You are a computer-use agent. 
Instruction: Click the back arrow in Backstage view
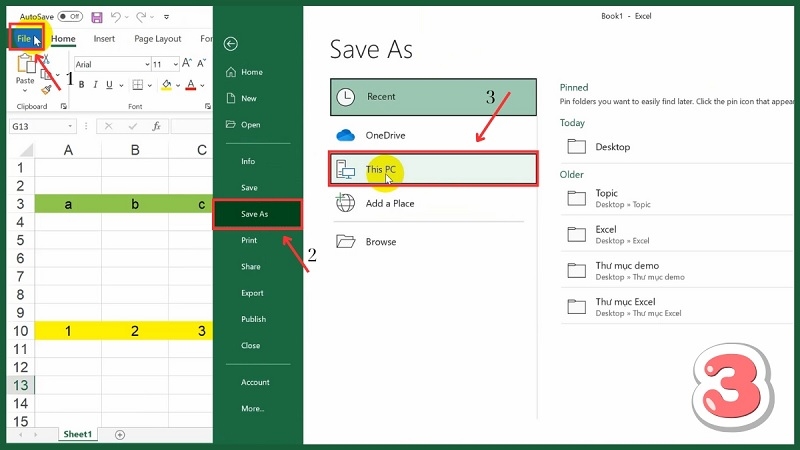pyautogui.click(x=231, y=44)
